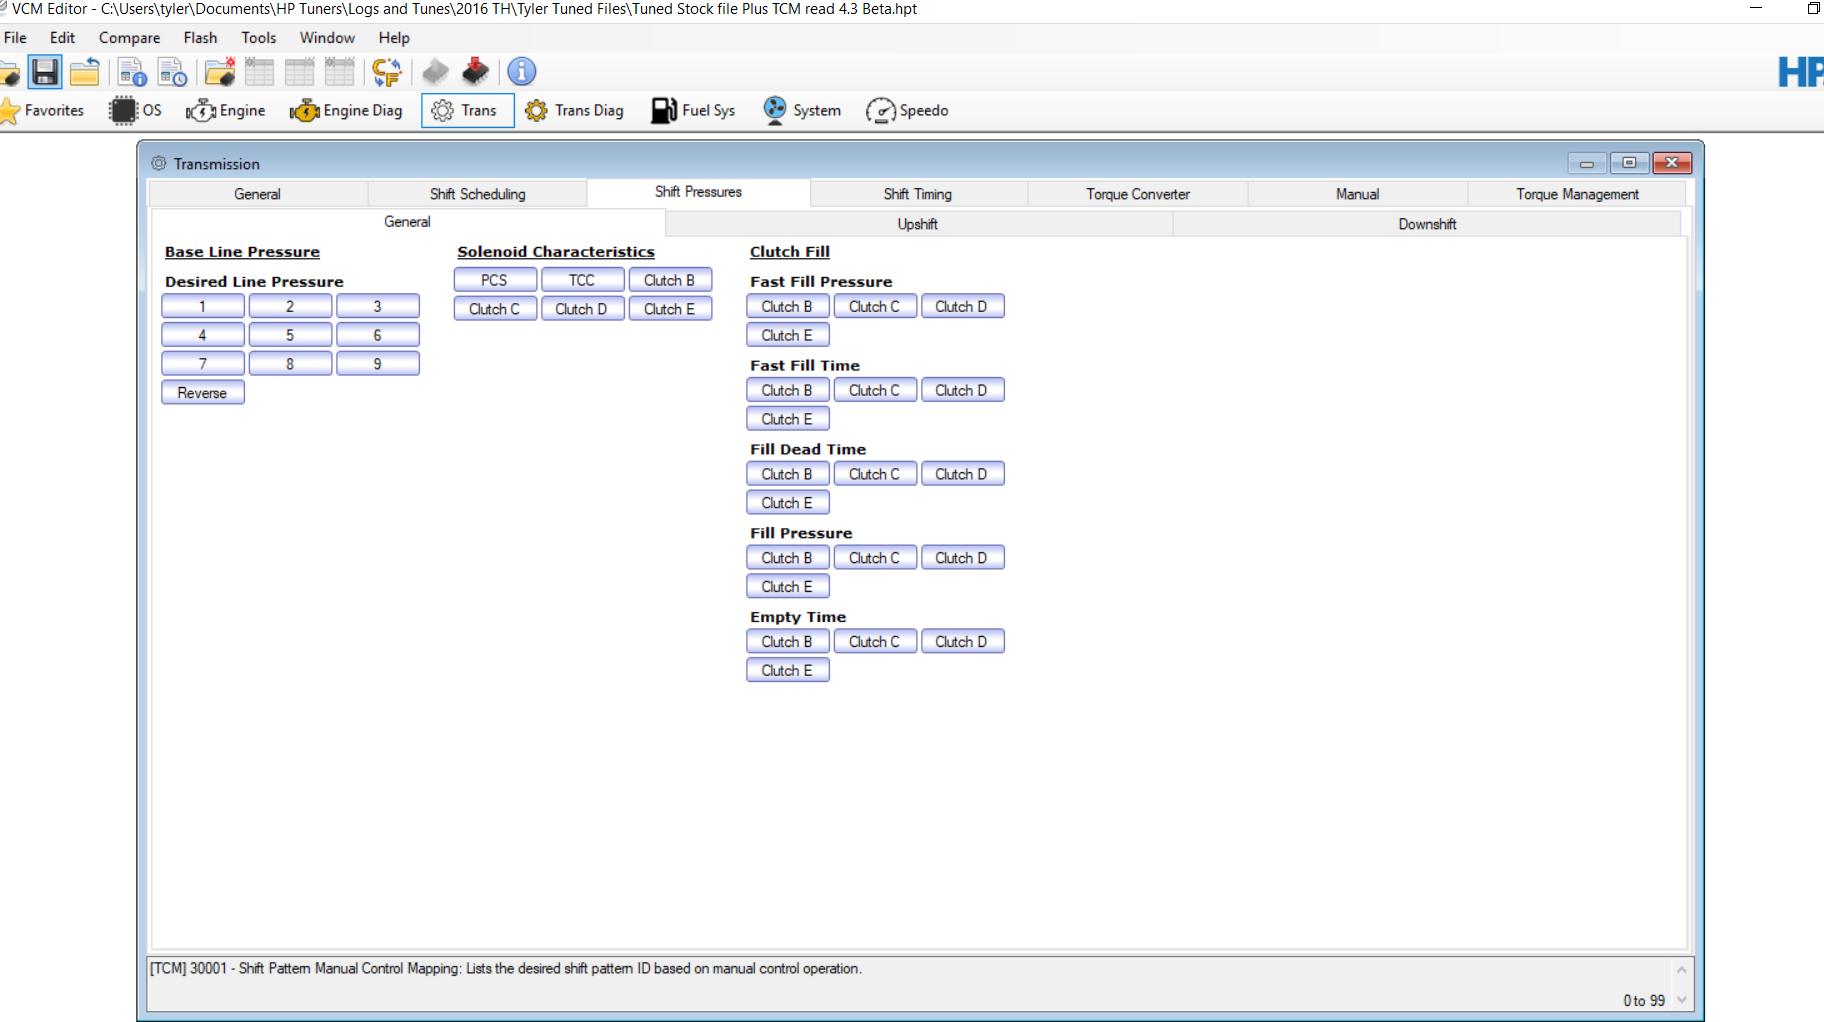The height and width of the screenshot is (1022, 1824).
Task: Open Clutch D under Fast Fill Time
Action: pos(961,390)
